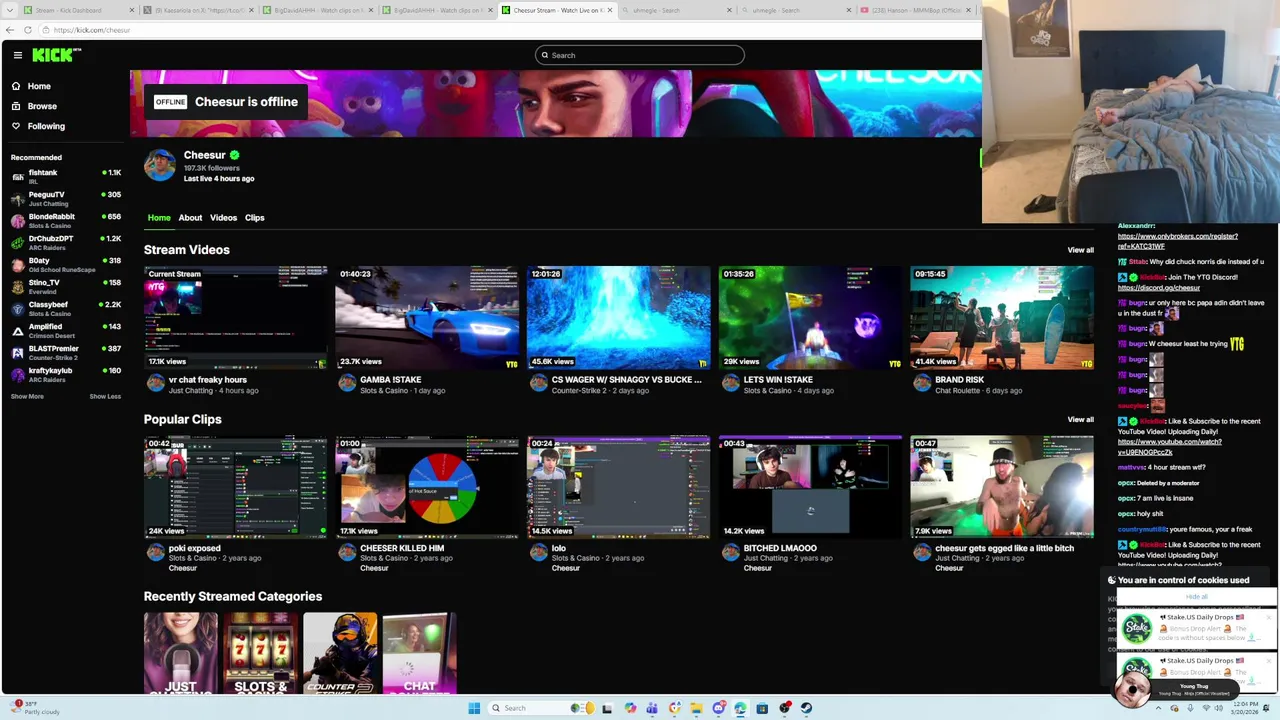Screen dimensions: 1280x720
Task: Open Slots & Casino category card
Action: [x=260, y=653]
